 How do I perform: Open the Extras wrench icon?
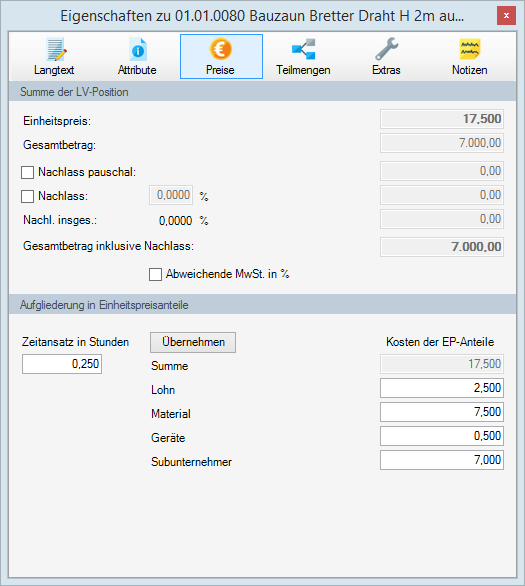[387, 49]
